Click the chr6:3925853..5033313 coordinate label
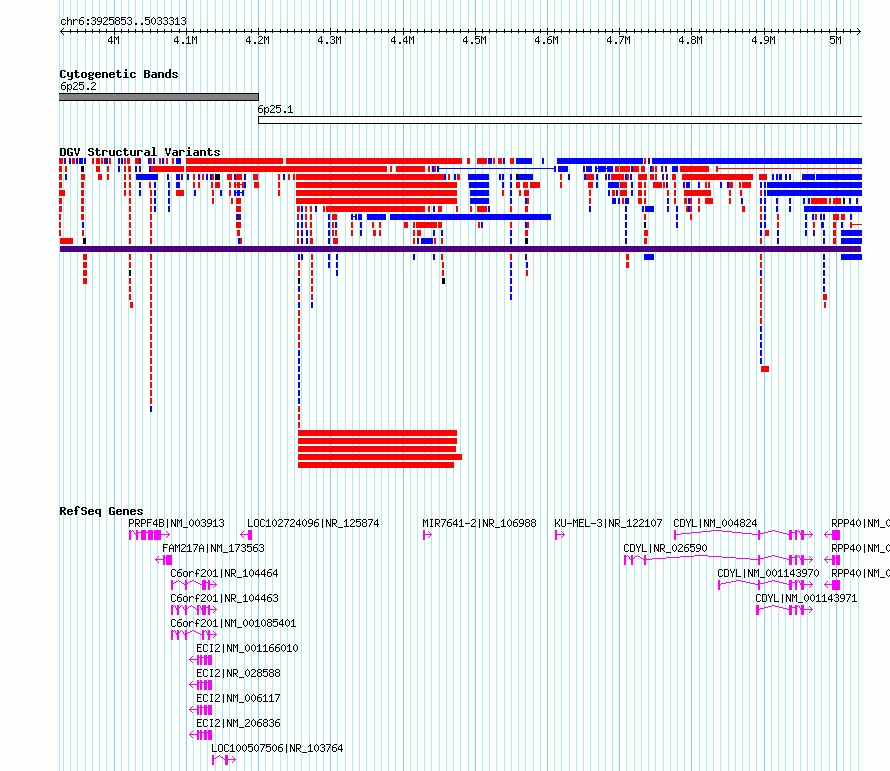The height and width of the screenshot is (771, 890). tap(123, 21)
